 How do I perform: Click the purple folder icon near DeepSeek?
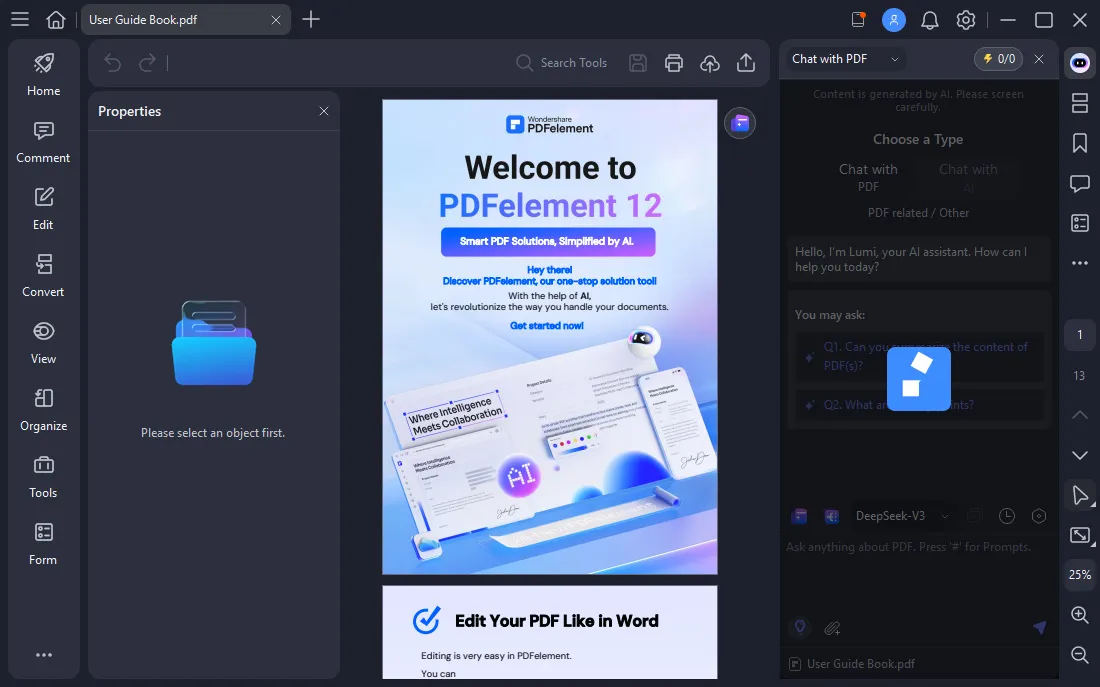click(x=799, y=516)
